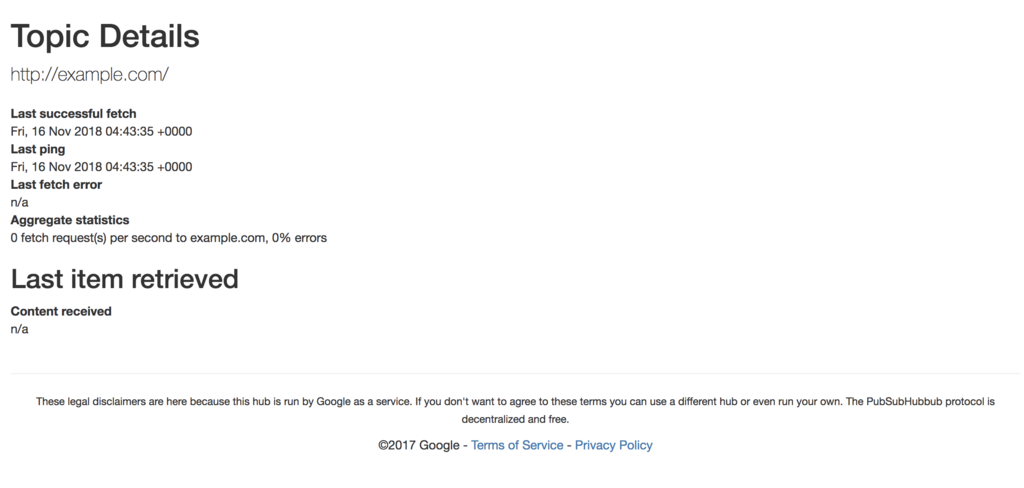Click the Last ping timestamp value
The image size is (1024, 488).
click(x=101, y=167)
